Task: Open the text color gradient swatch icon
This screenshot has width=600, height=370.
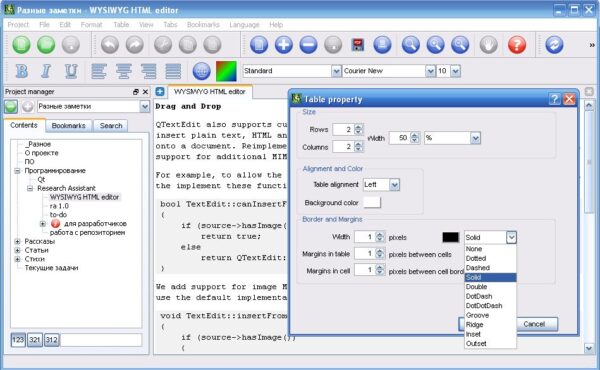Action: [226, 71]
